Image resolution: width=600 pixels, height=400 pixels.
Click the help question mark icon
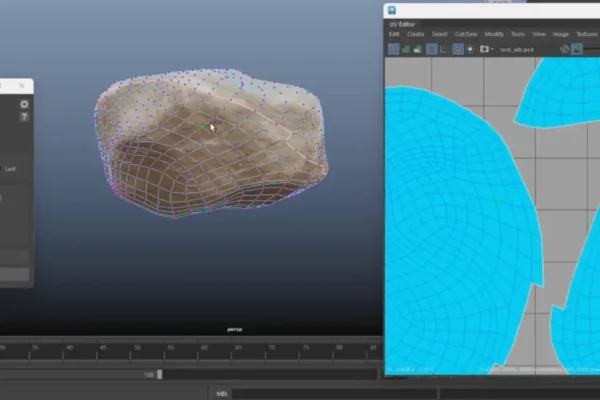click(24, 117)
